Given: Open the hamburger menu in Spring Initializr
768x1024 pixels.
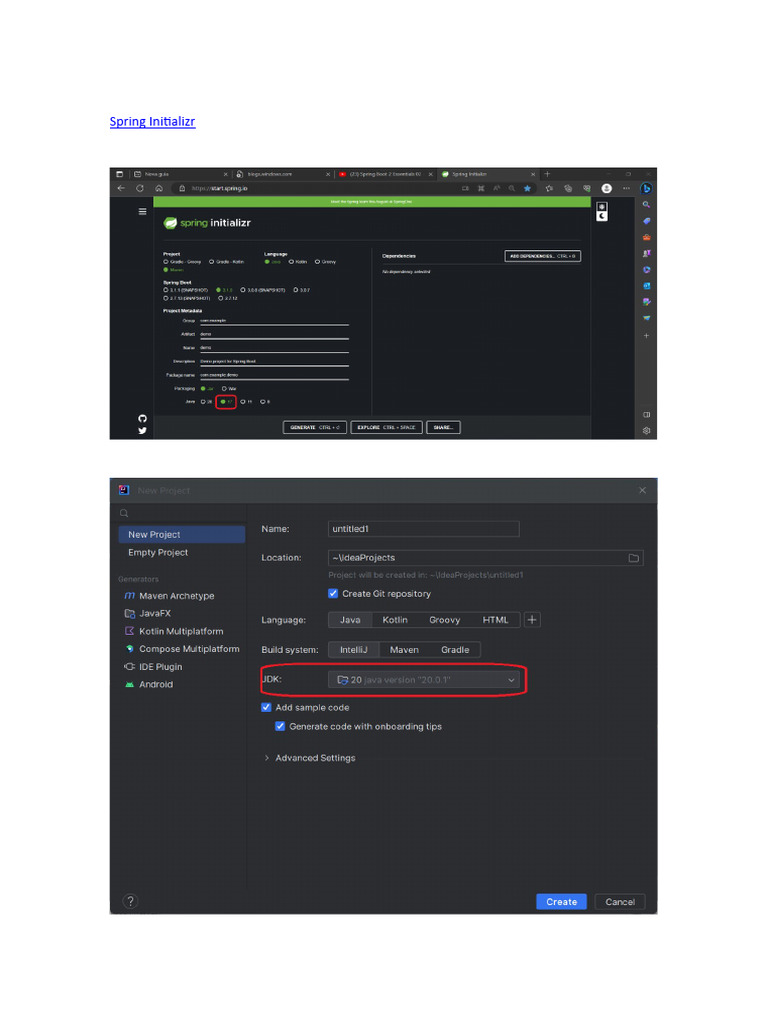Looking at the screenshot, I should tap(142, 211).
